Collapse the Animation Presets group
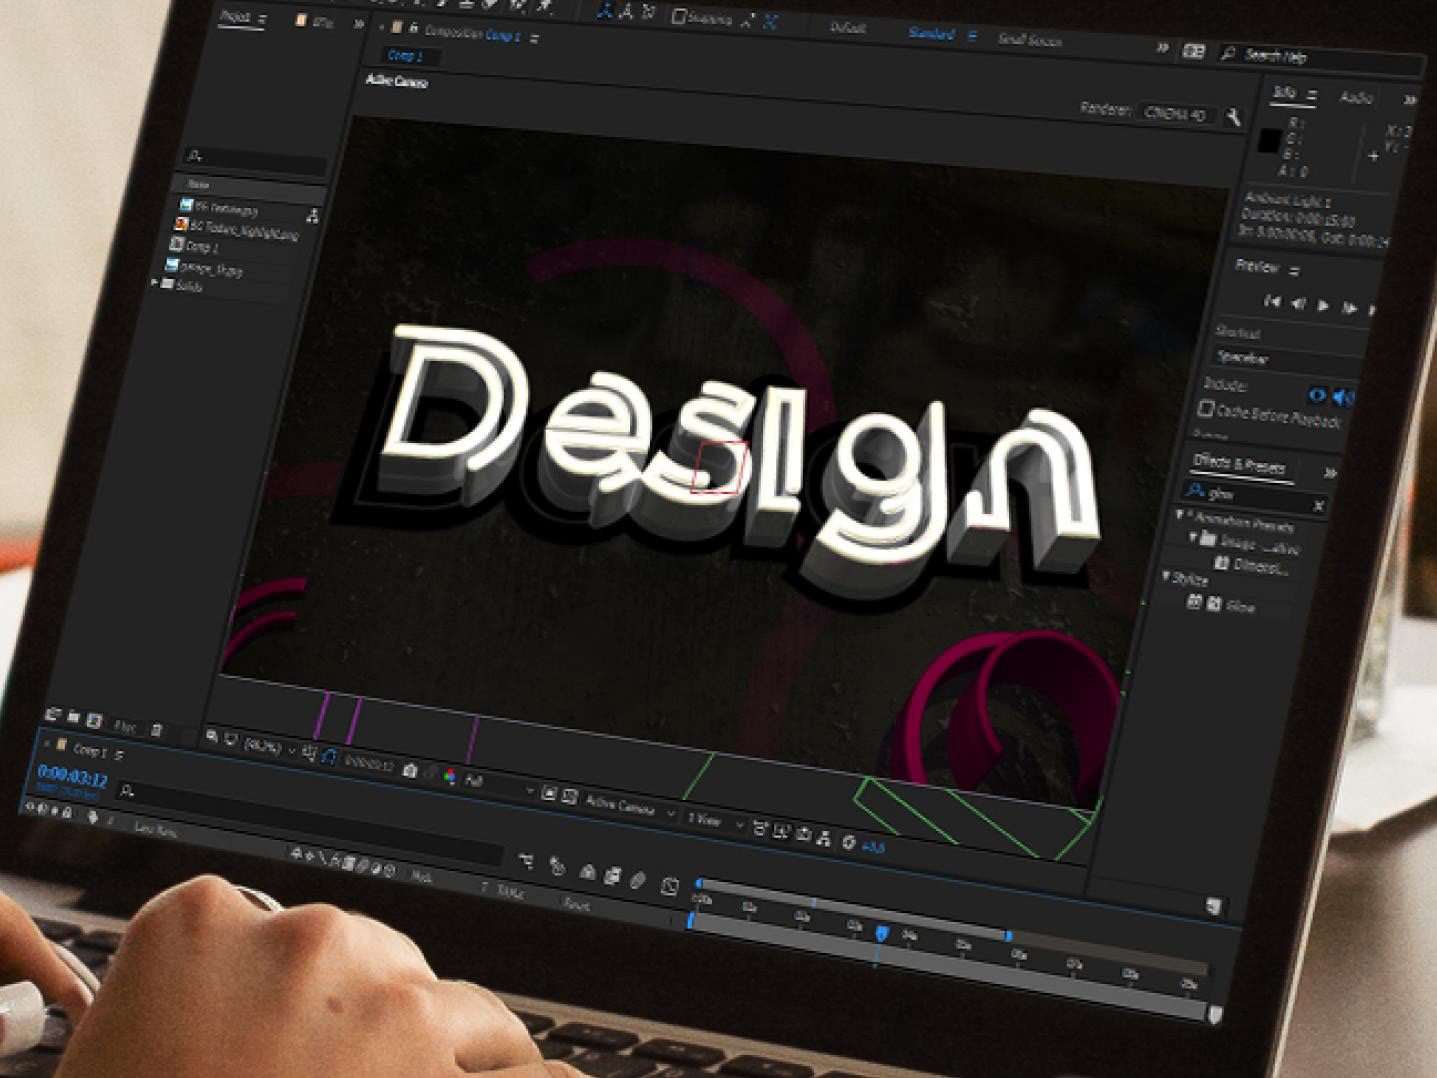Image resolution: width=1437 pixels, height=1078 pixels. click(1179, 514)
